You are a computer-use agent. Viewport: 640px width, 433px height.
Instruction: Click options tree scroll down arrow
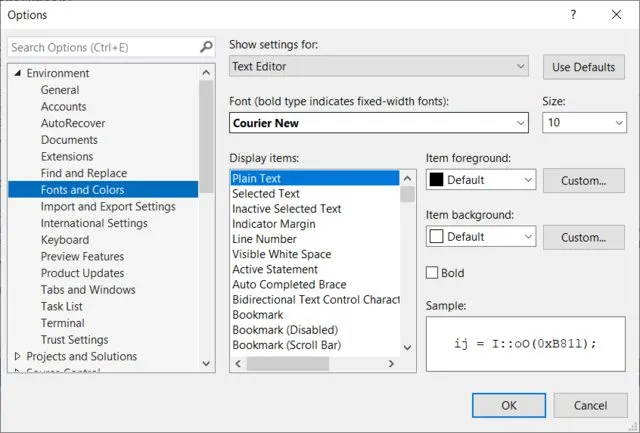[x=207, y=364]
